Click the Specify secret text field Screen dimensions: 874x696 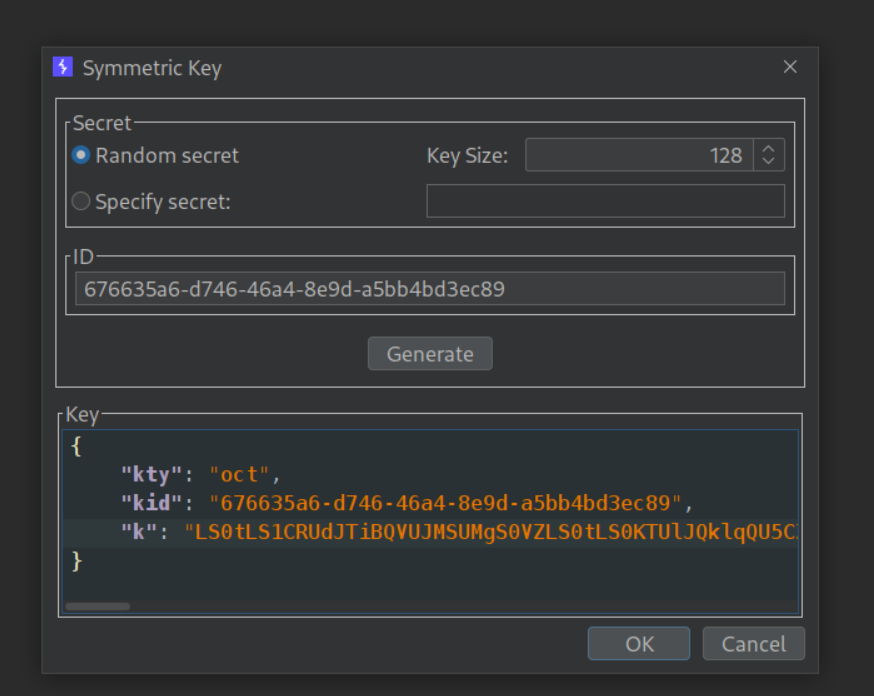coord(605,201)
